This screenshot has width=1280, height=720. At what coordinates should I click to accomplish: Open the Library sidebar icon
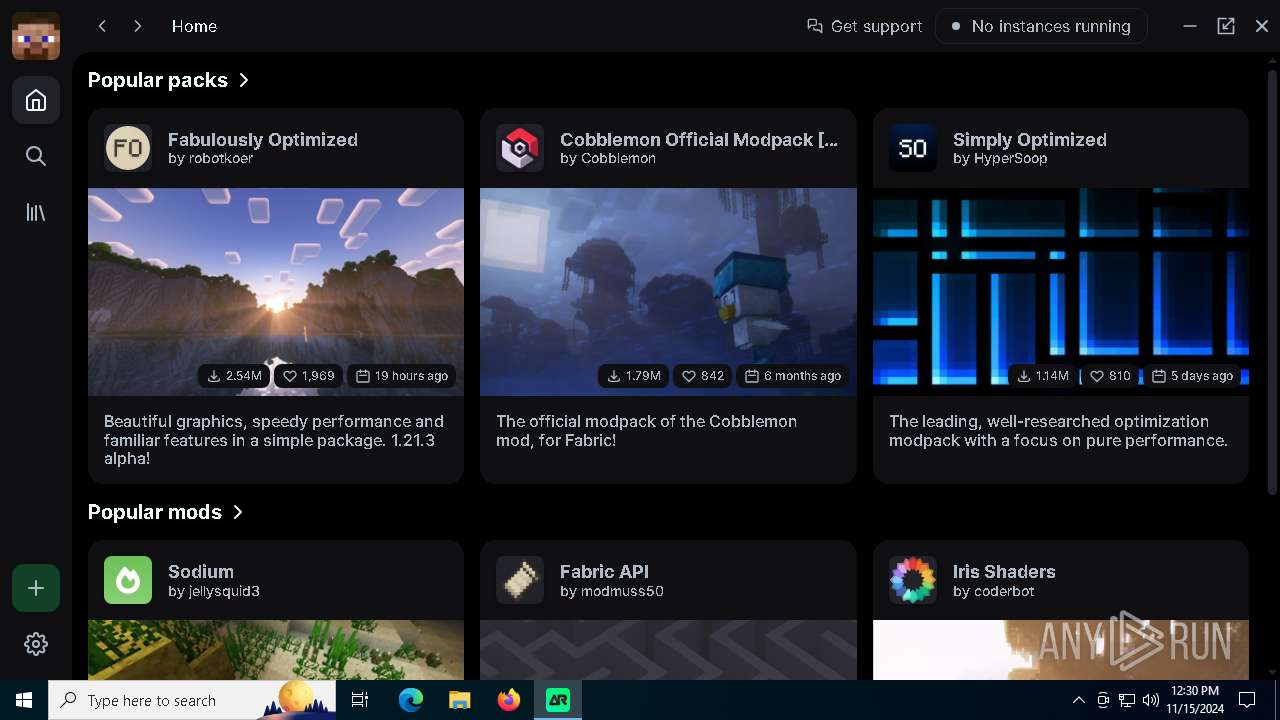point(36,212)
